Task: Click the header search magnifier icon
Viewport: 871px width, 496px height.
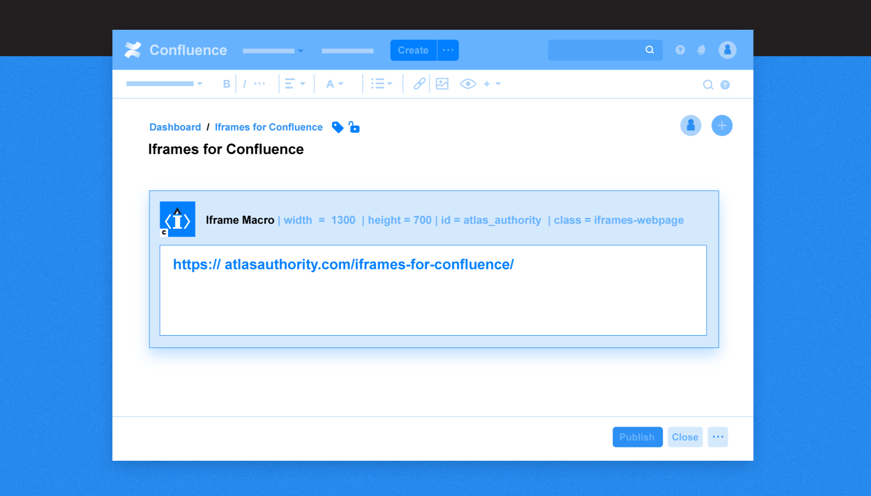Action: pos(649,50)
